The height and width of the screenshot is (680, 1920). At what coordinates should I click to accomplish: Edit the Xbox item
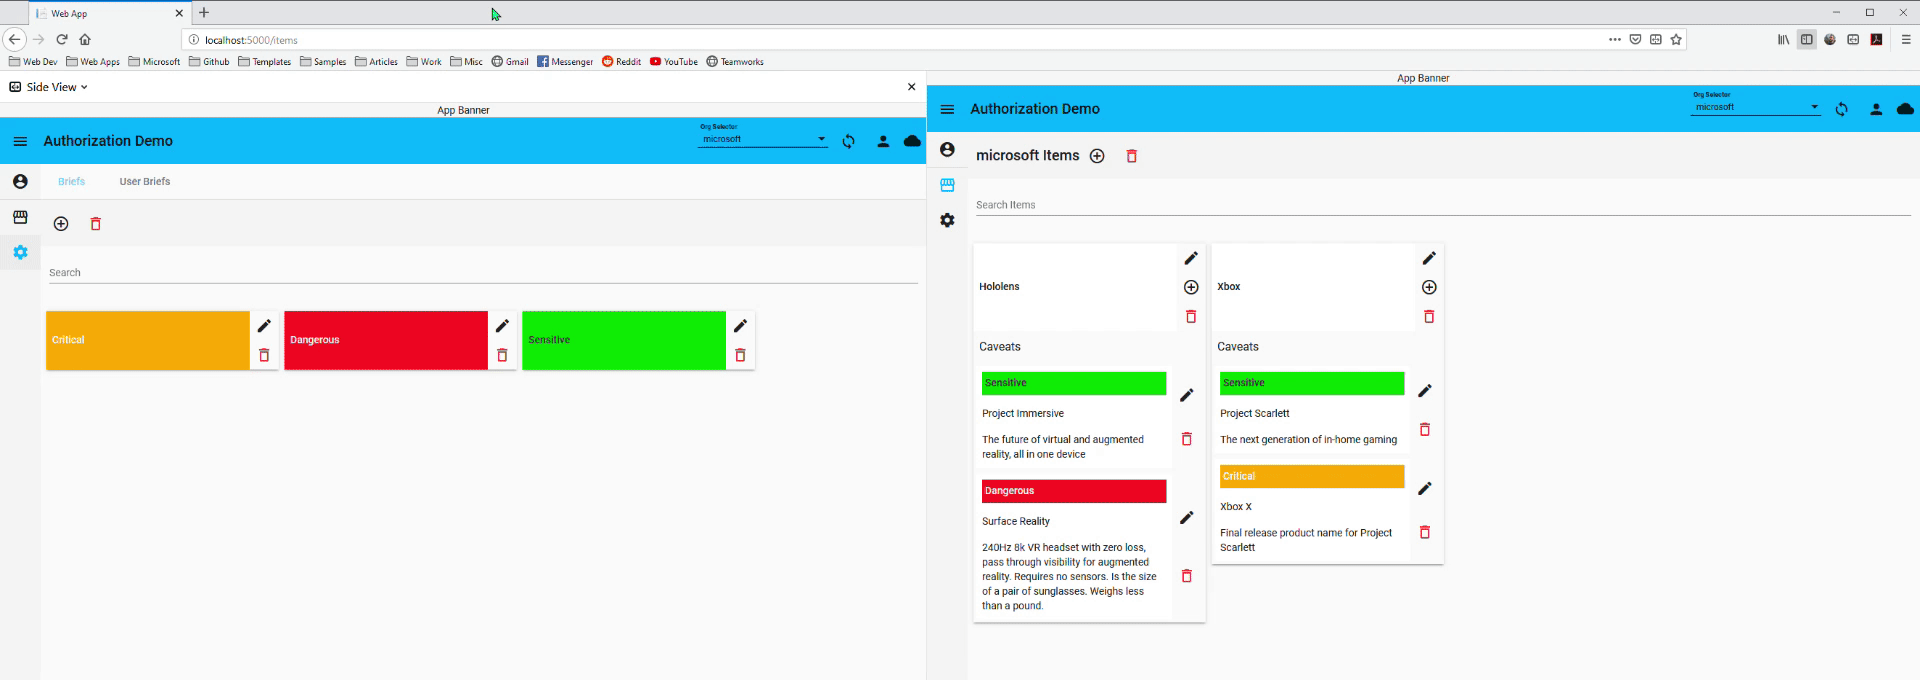coord(1429,258)
